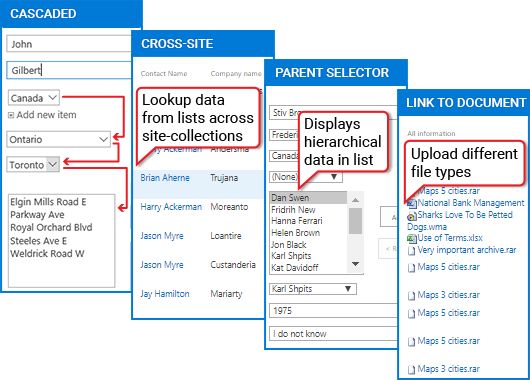Click Trujana company cell
Viewport: 530px width, 380px height.
pos(224,178)
